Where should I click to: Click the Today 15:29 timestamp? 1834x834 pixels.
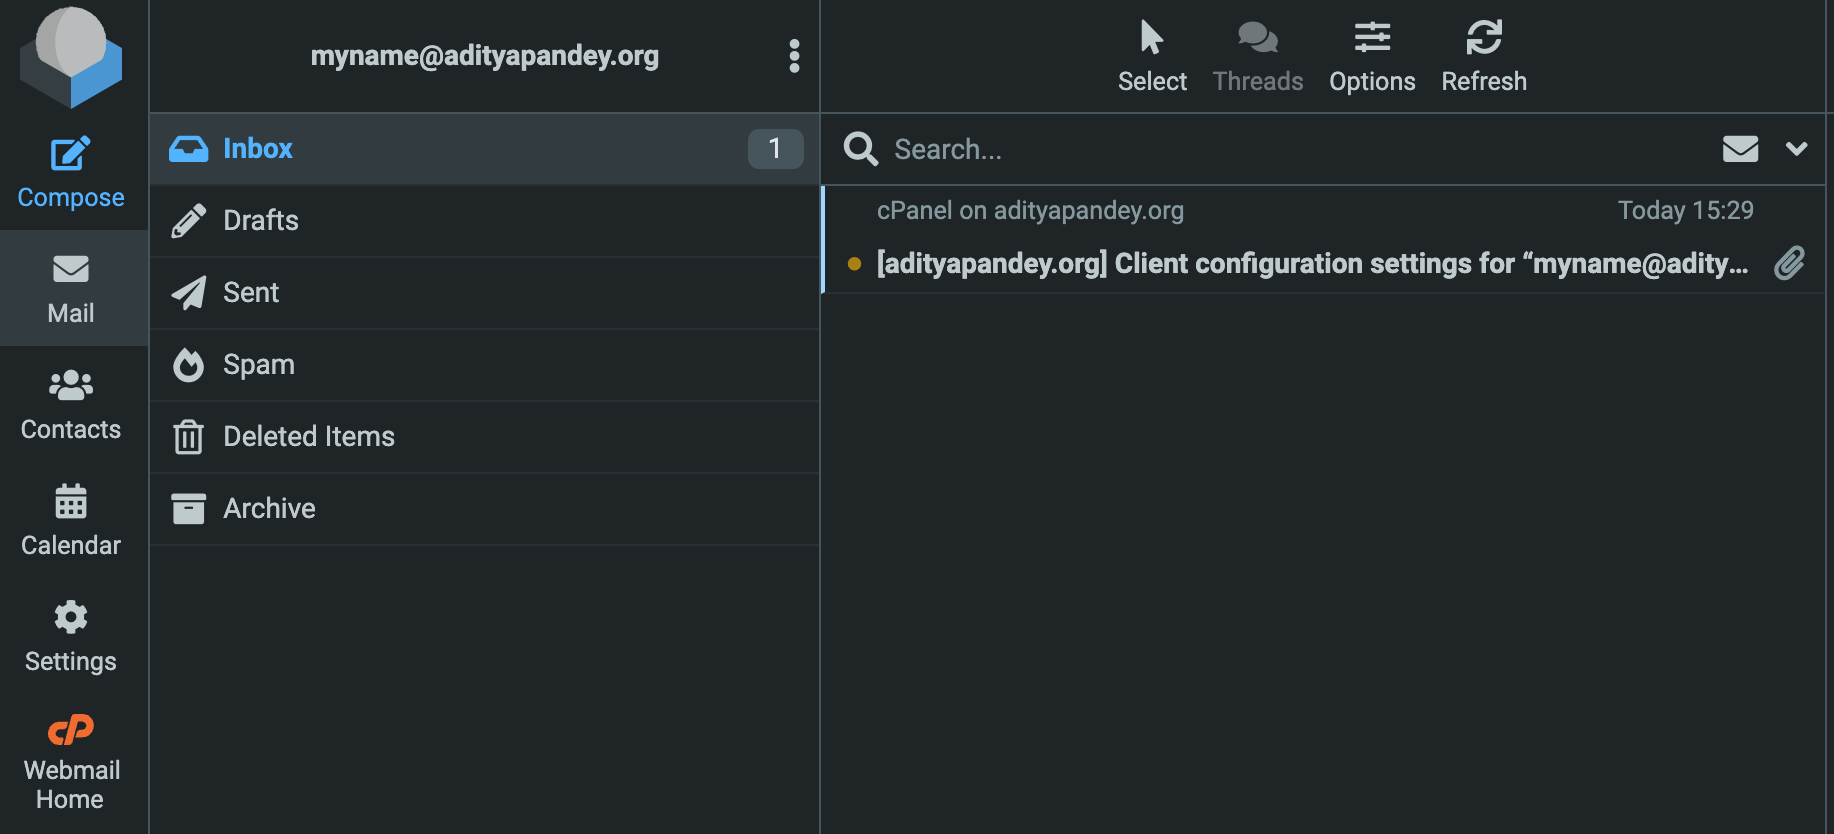click(x=1686, y=211)
